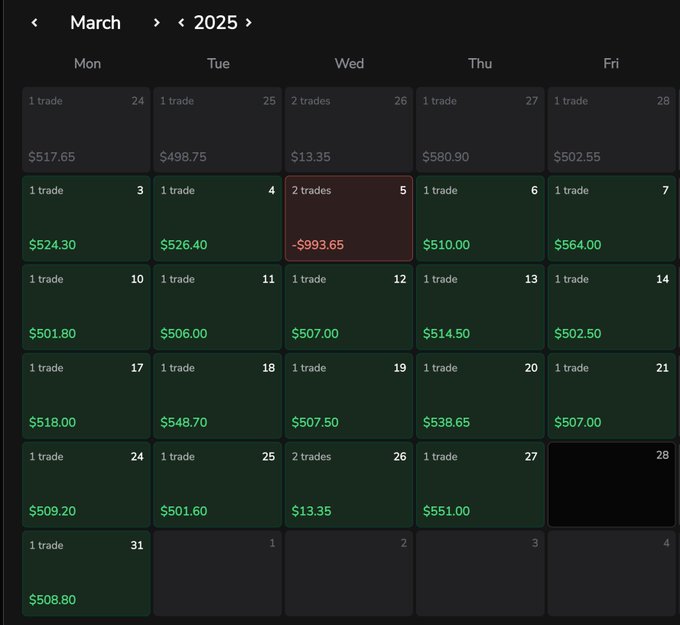Click the 2025 year label
Viewport: 680px width, 625px height.
(x=216, y=23)
